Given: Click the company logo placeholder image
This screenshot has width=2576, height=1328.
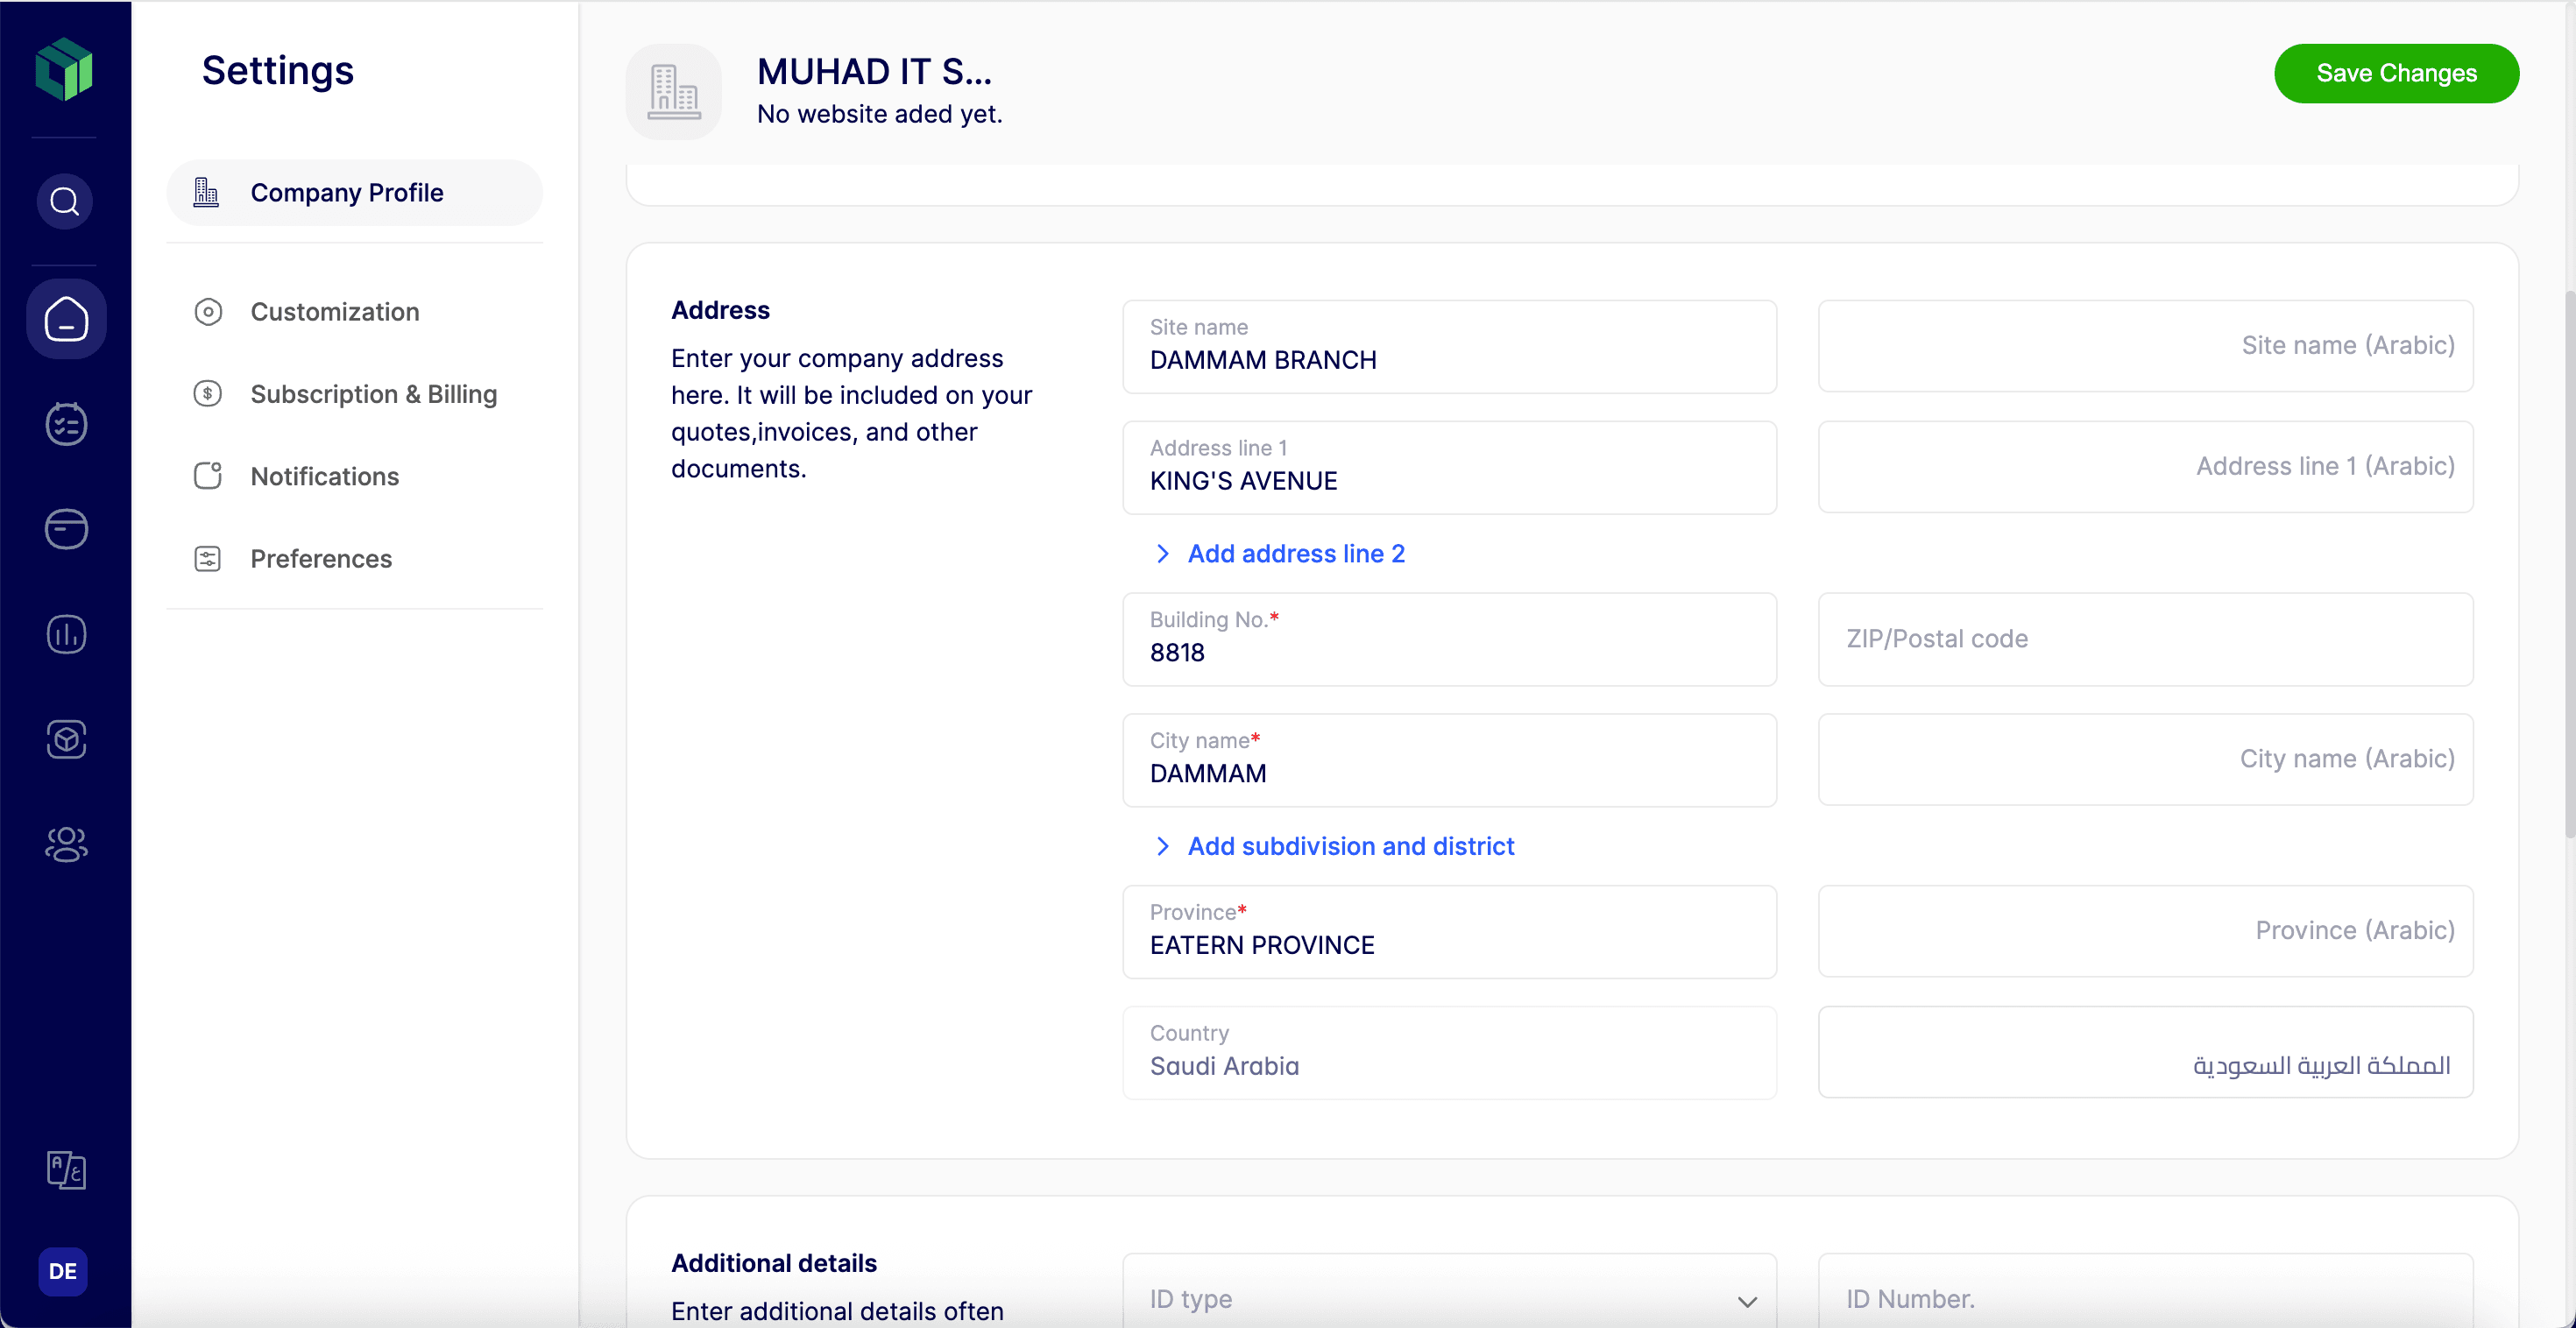Looking at the screenshot, I should click(674, 91).
